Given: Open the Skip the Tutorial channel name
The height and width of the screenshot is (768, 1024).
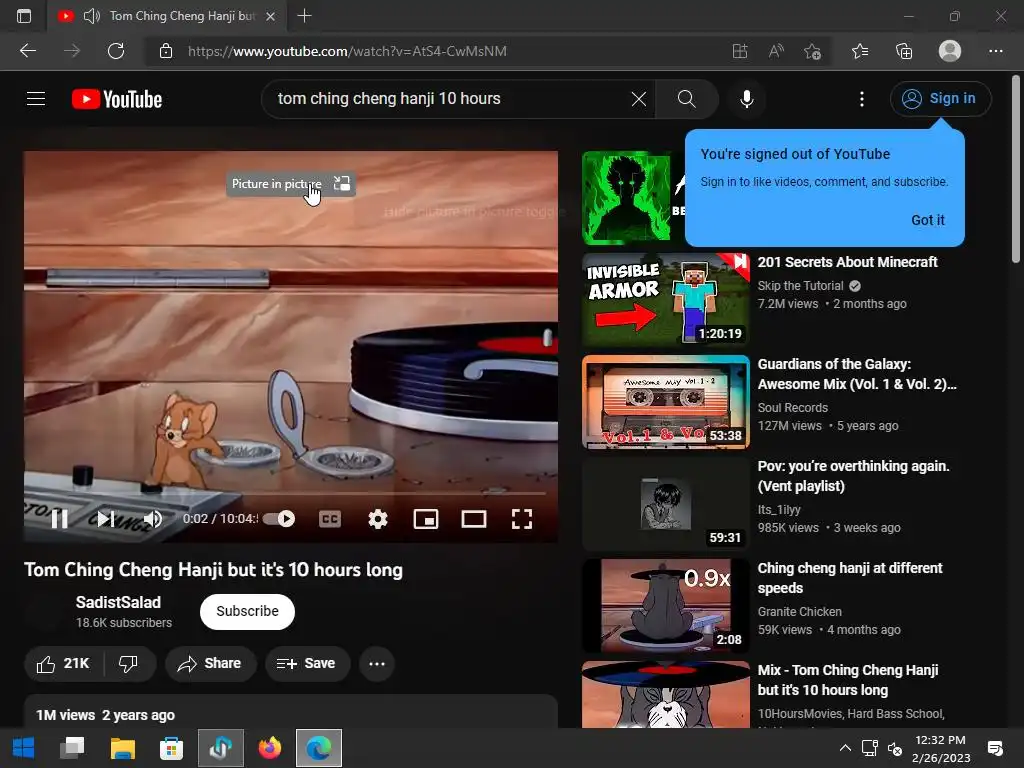Looking at the screenshot, I should [801, 285].
